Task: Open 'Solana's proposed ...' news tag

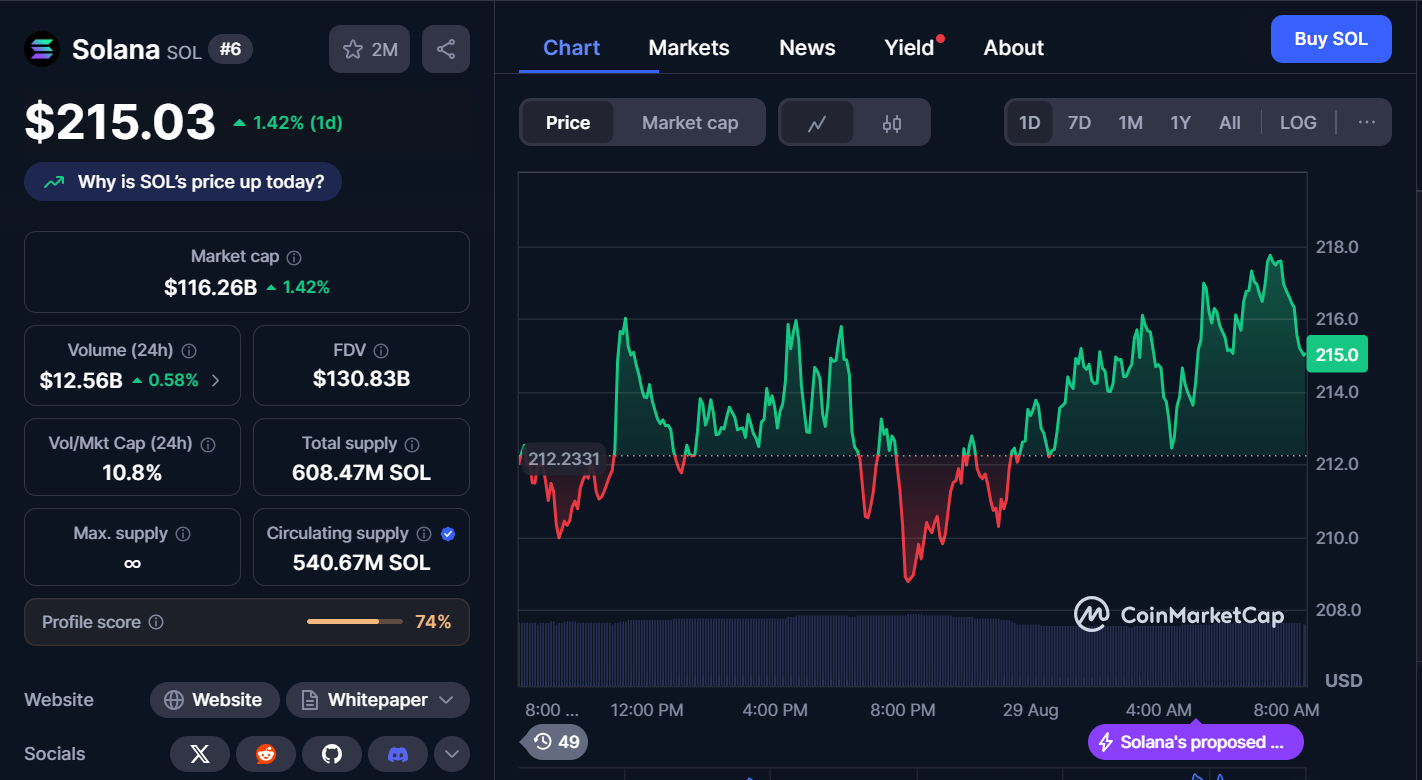Action: 1196,742
